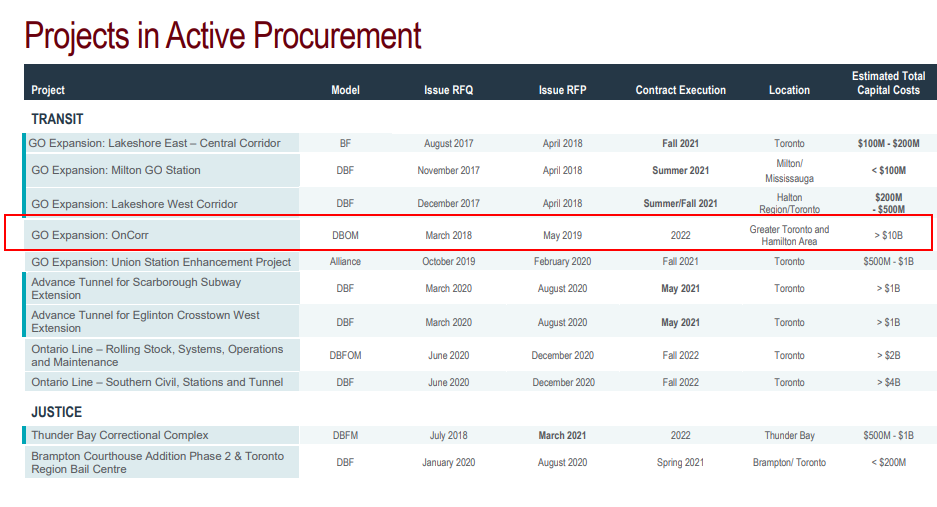
Task: Select the Alliance model cell
Action: tap(345, 262)
